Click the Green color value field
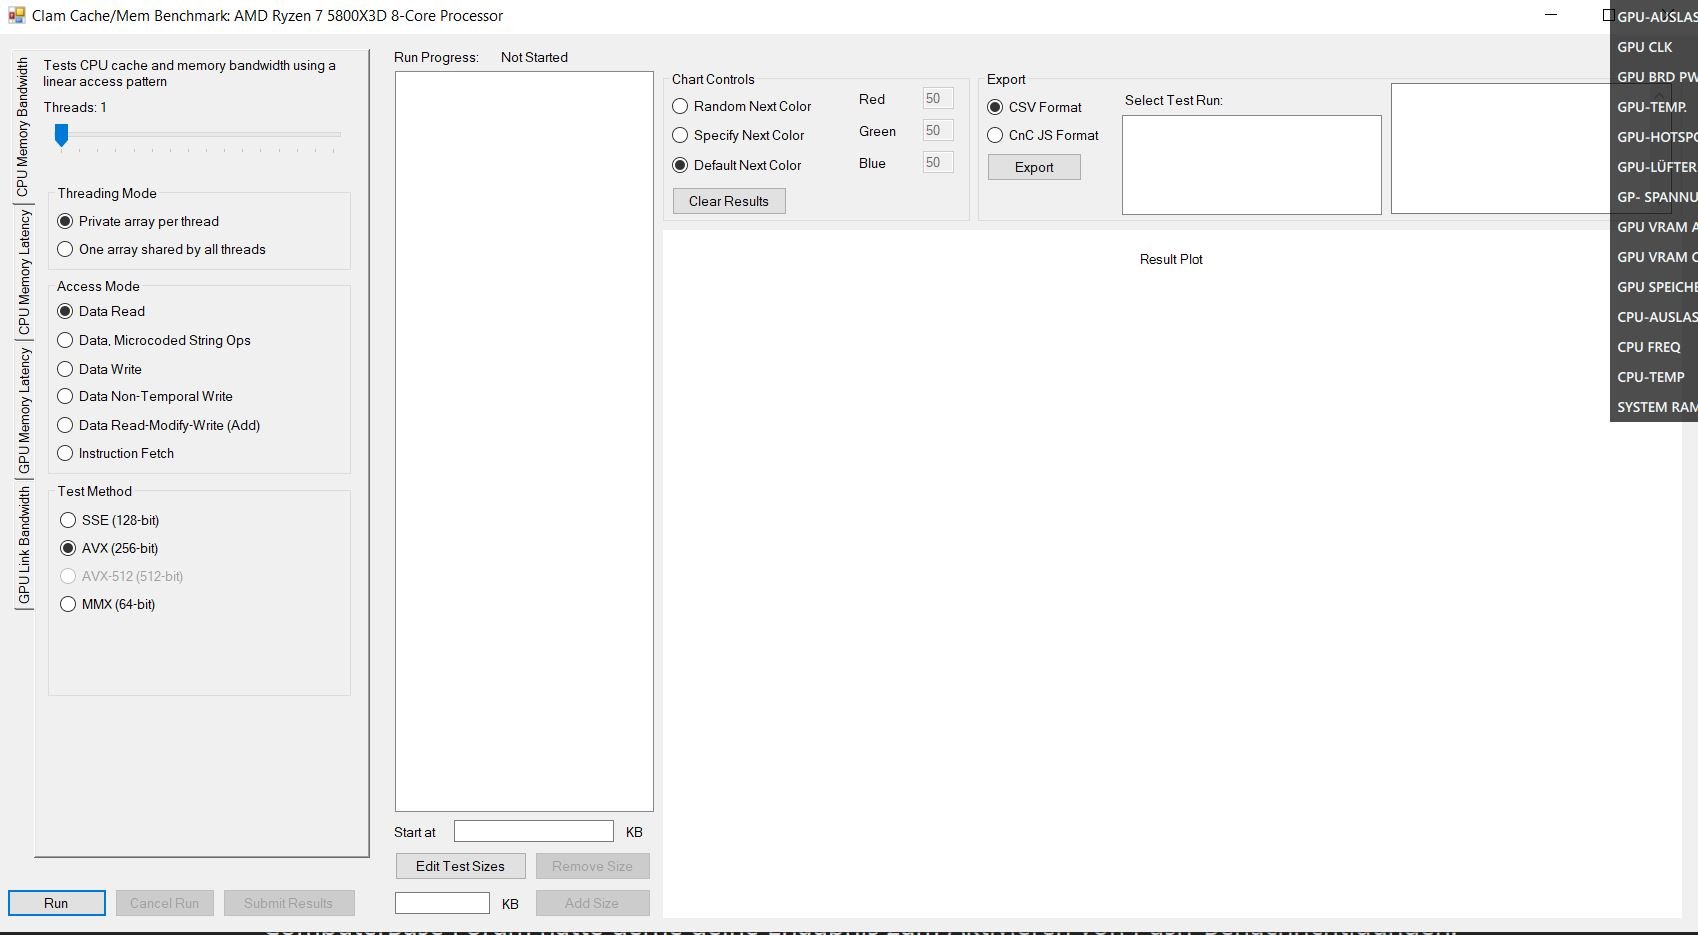The height and width of the screenshot is (935, 1698). tap(938, 130)
